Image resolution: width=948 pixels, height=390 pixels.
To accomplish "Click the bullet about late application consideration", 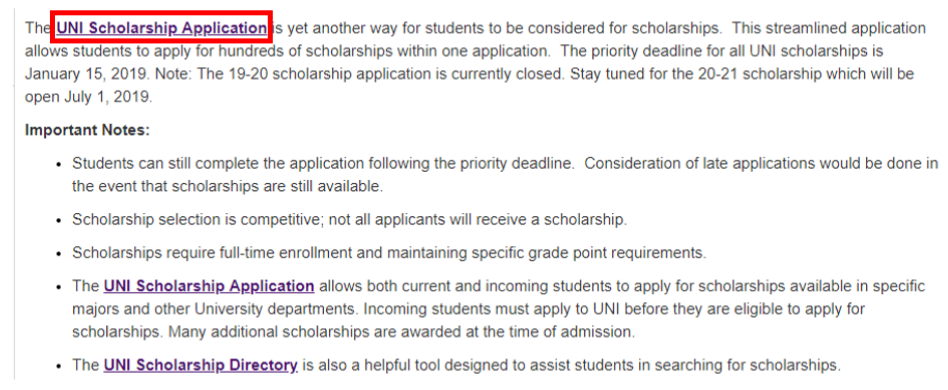I will click(x=505, y=175).
